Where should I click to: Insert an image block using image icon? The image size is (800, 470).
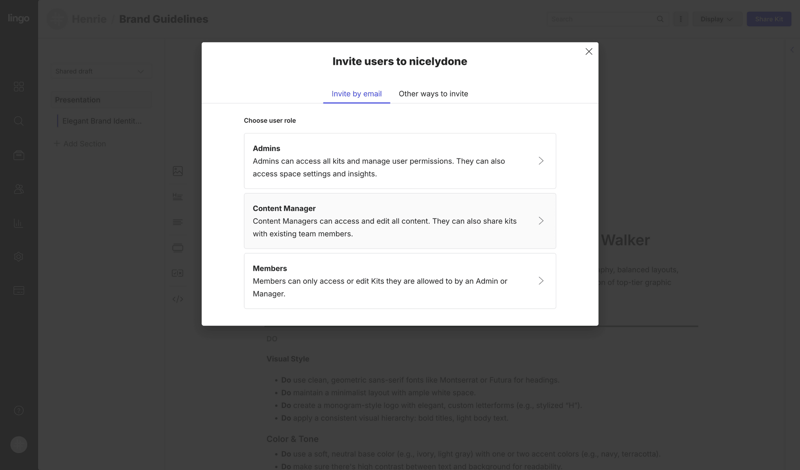[177, 171]
